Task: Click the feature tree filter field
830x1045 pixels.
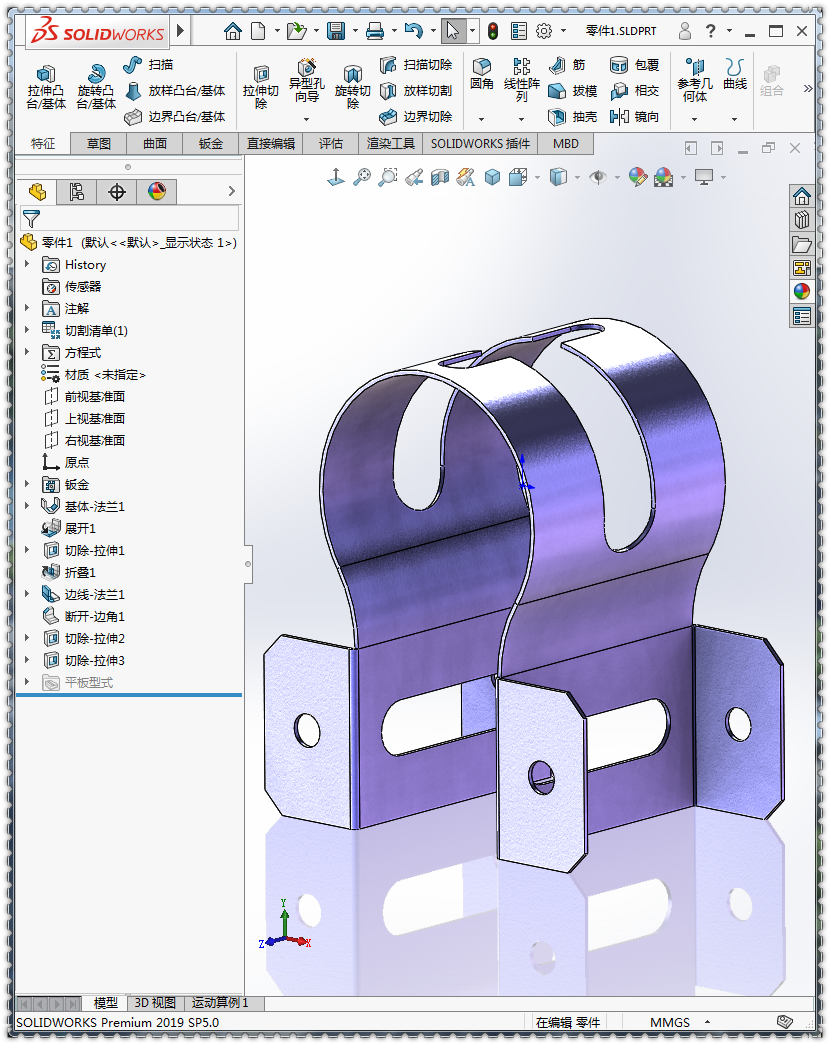Action: tap(129, 218)
